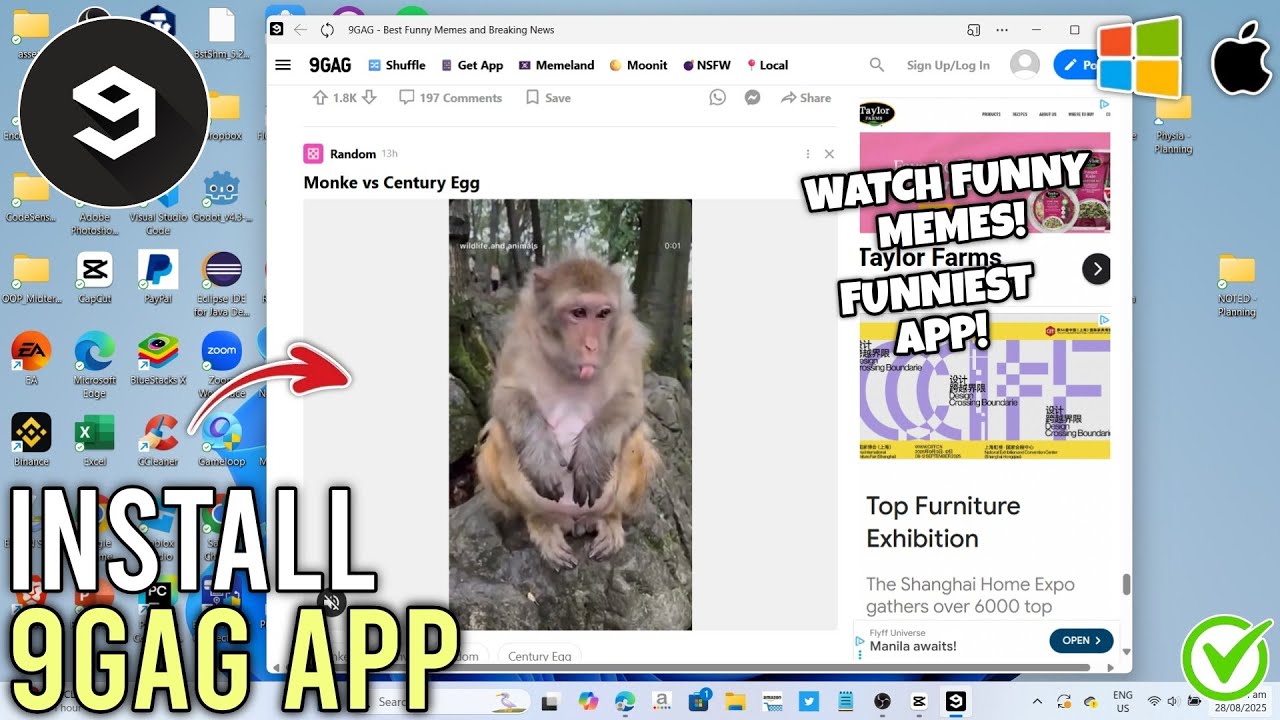The width and height of the screenshot is (1280, 720).
Task: Select the NOTED - Planning desktop folder
Action: pos(1237,286)
